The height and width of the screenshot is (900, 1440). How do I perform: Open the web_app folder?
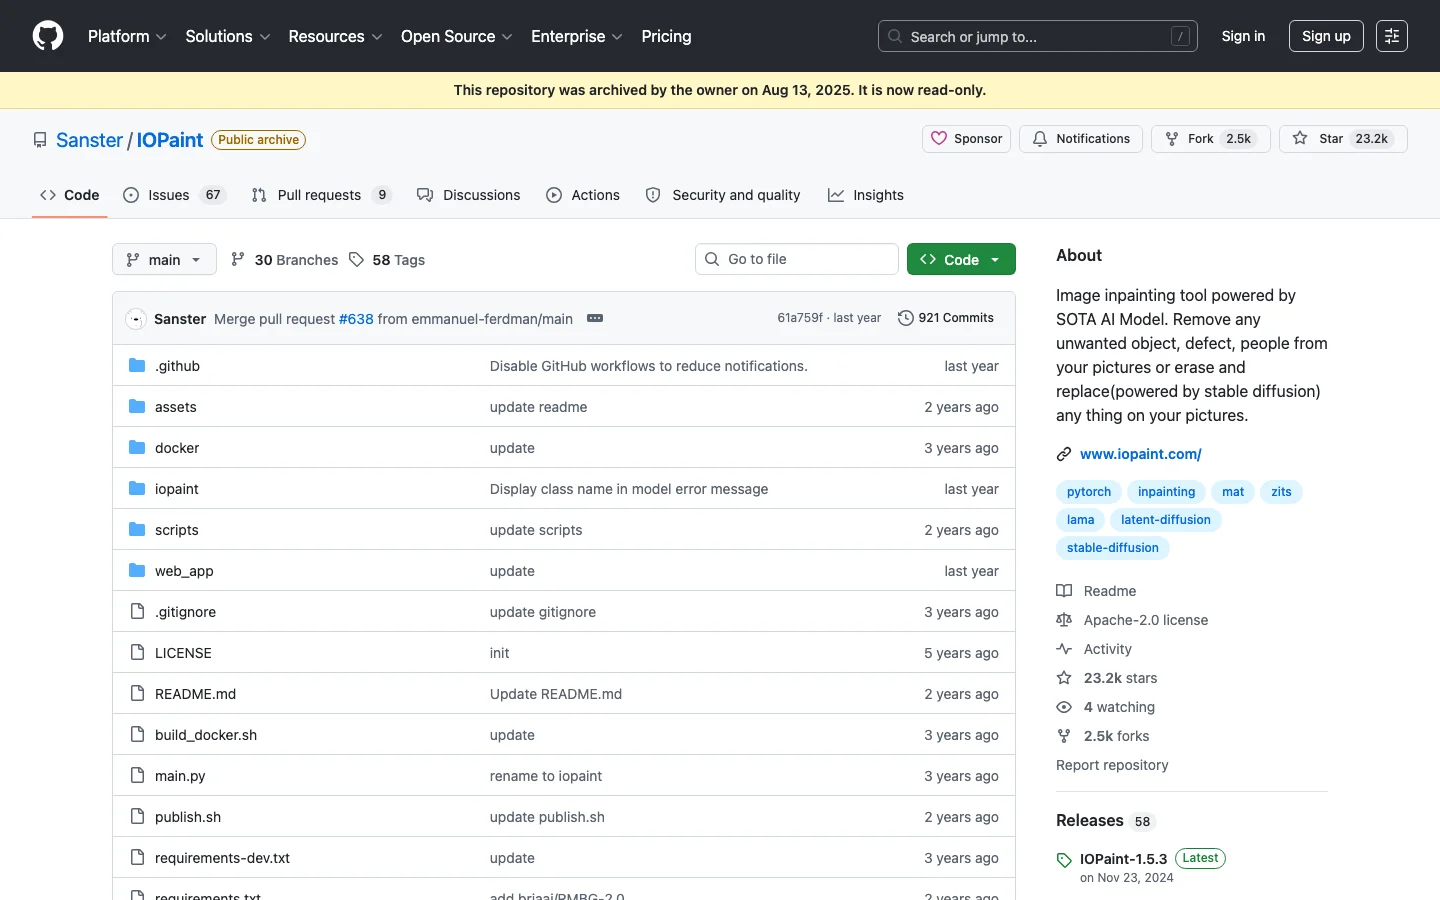(x=184, y=571)
